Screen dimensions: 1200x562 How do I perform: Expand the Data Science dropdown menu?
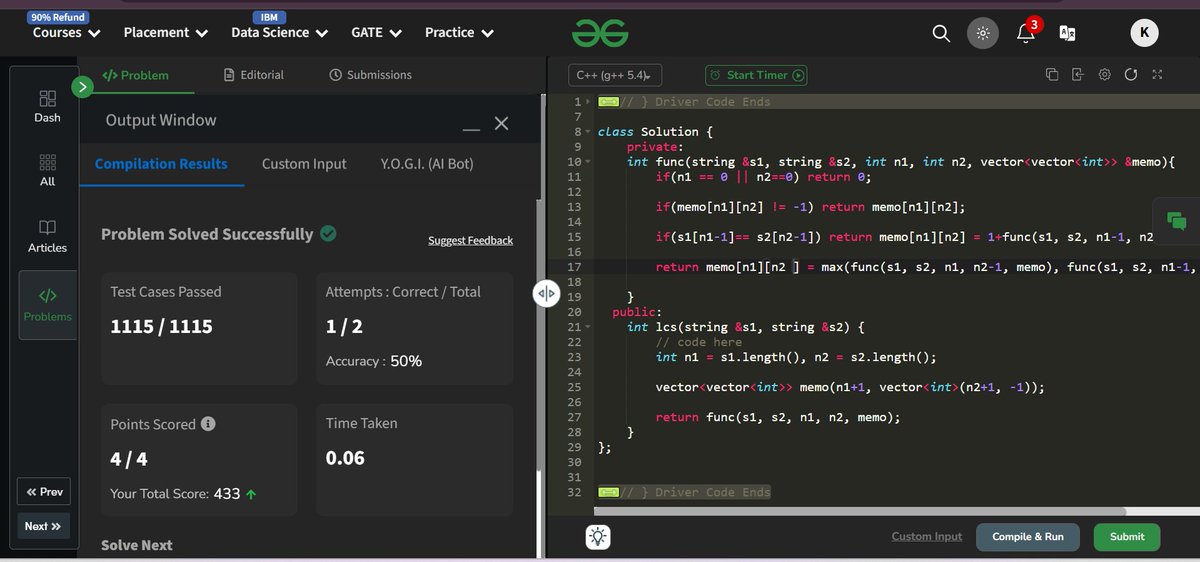279,32
